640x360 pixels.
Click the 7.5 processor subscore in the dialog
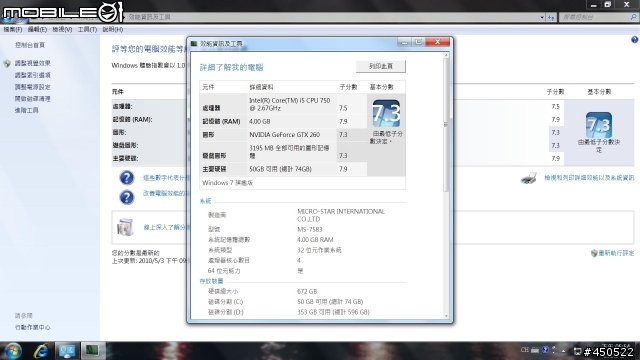(343, 108)
